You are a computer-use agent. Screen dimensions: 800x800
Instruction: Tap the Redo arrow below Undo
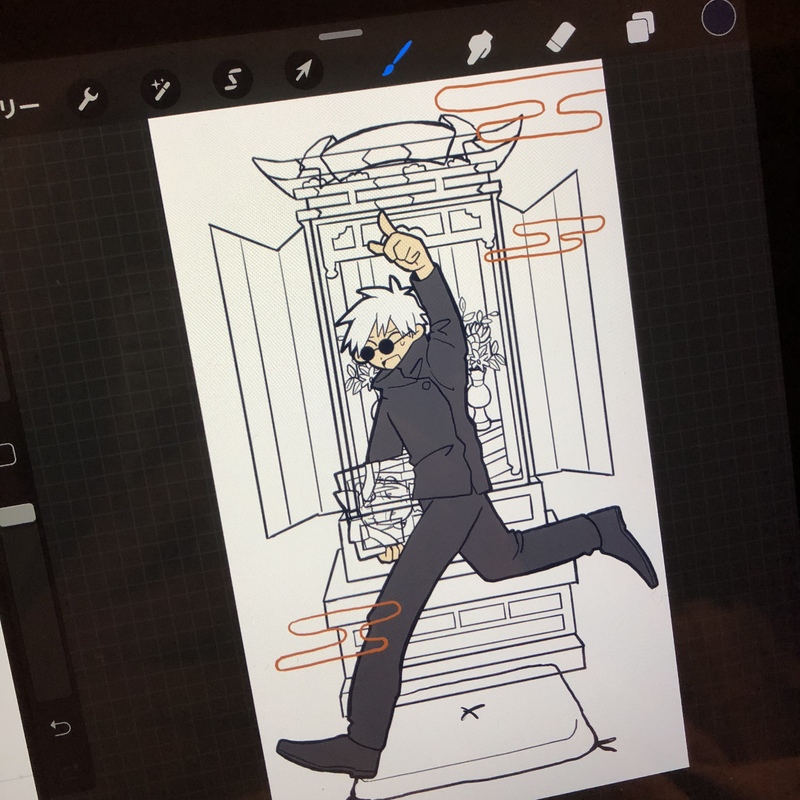pos(69,769)
